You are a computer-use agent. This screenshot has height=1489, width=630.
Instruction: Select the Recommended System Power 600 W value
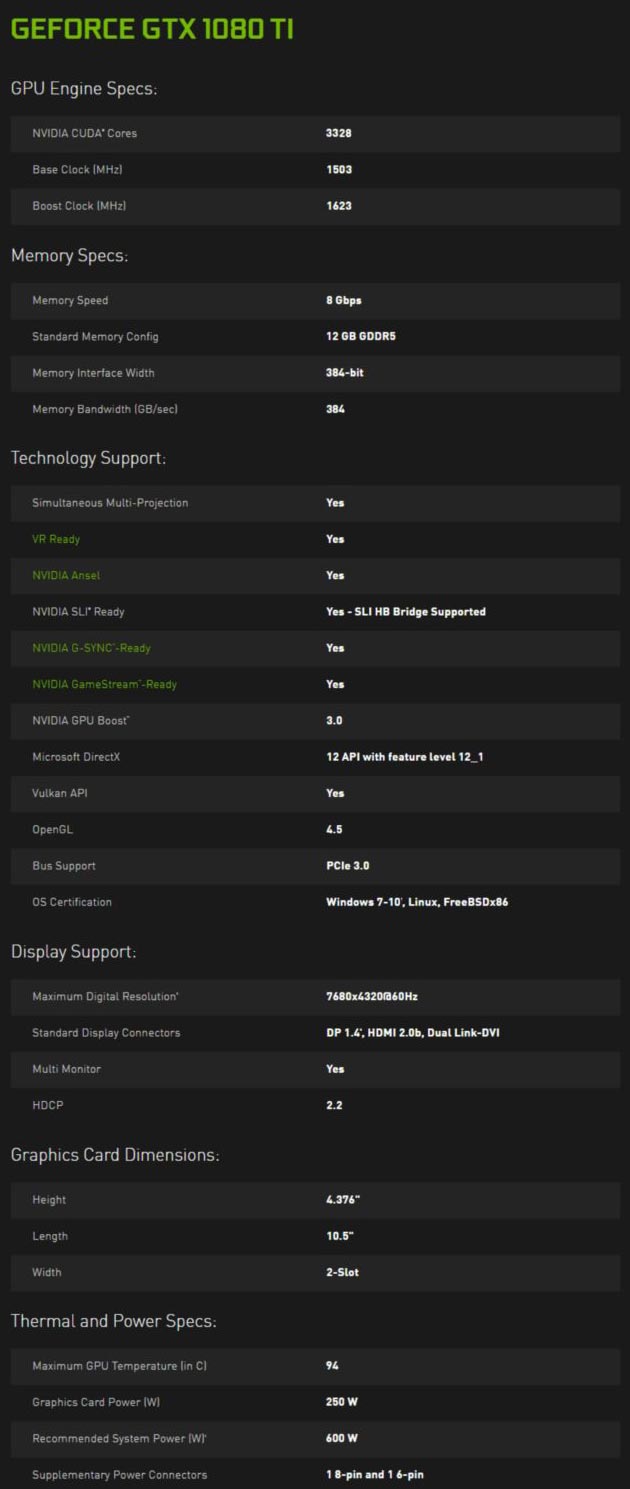pos(342,1438)
